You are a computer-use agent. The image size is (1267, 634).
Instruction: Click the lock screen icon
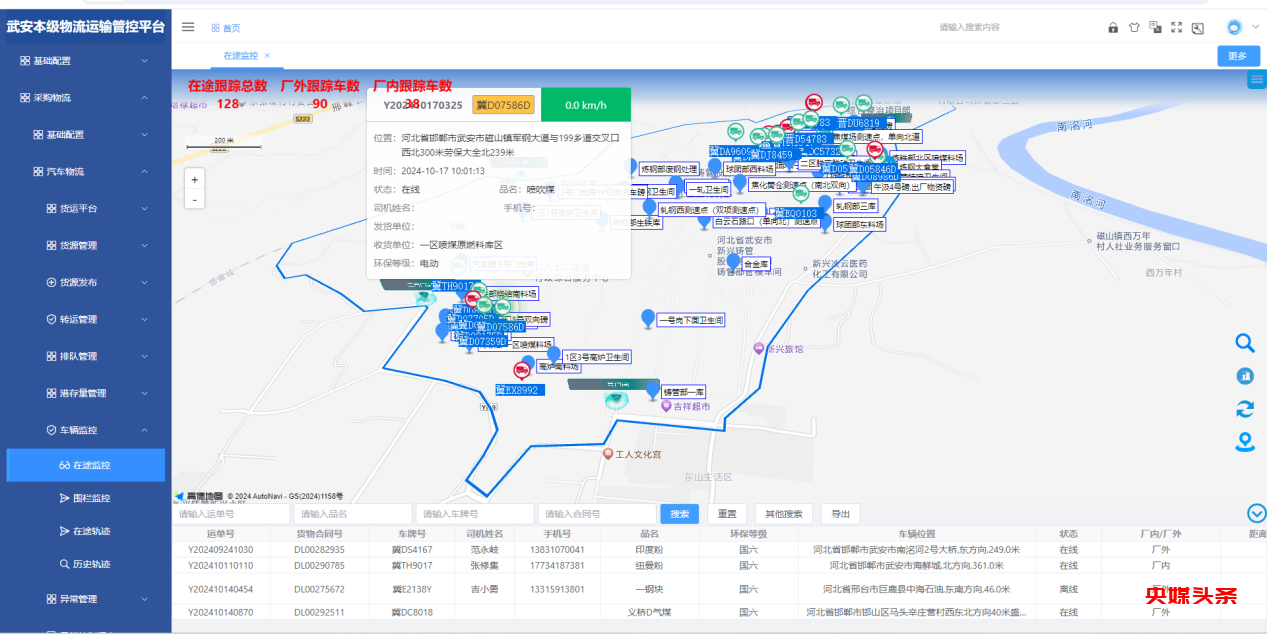1113,28
